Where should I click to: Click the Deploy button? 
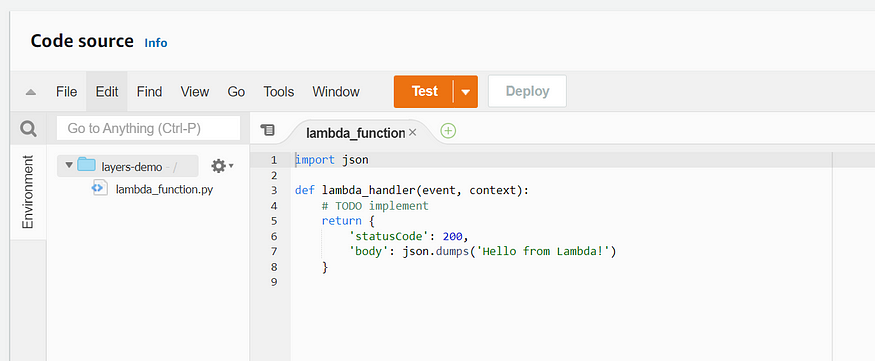(x=527, y=92)
